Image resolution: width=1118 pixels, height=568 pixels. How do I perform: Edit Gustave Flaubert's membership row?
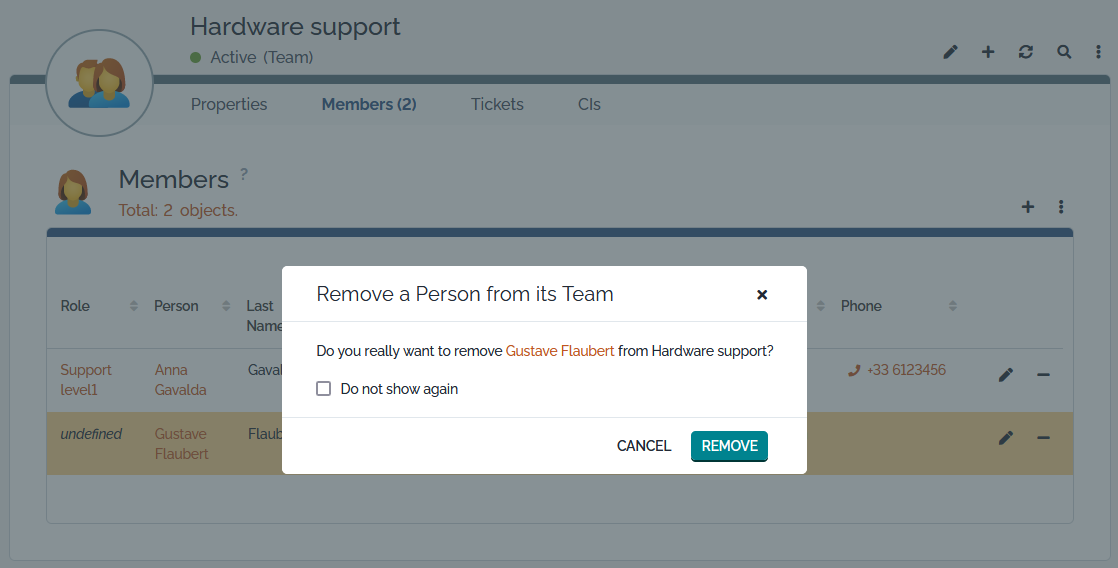1006,438
